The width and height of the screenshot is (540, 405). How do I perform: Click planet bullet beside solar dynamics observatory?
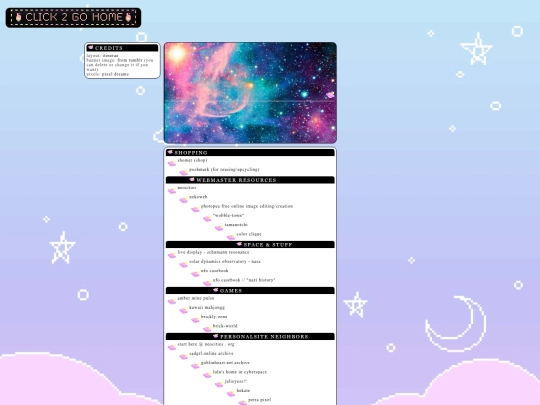point(184,264)
